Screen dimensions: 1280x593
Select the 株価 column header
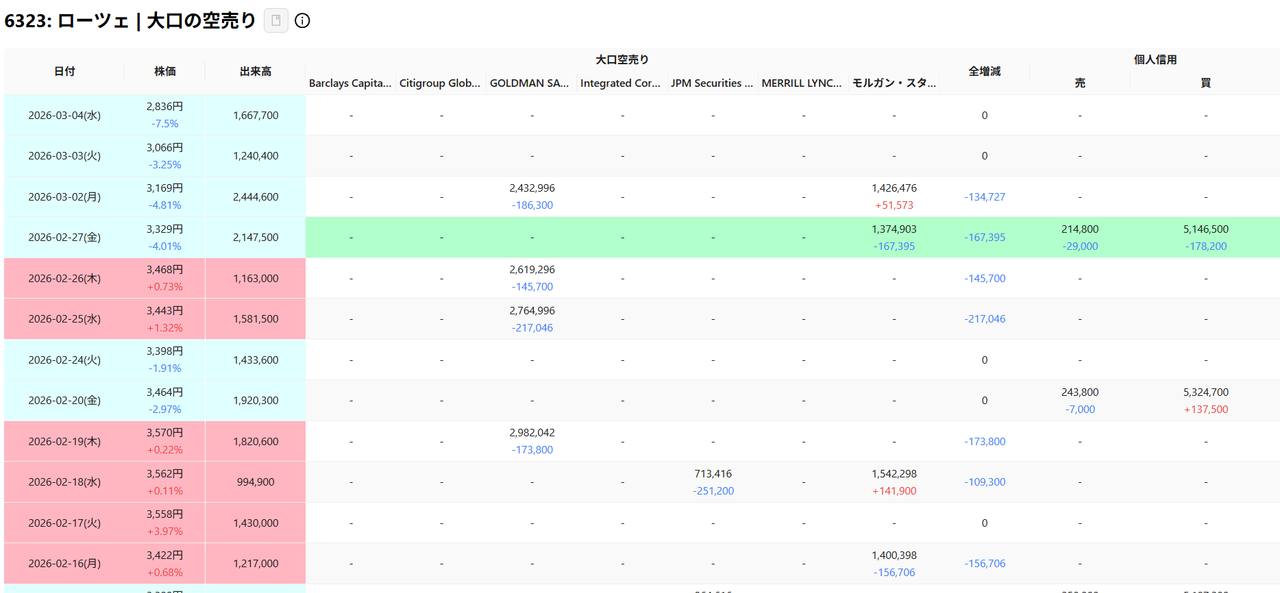[x=165, y=72]
